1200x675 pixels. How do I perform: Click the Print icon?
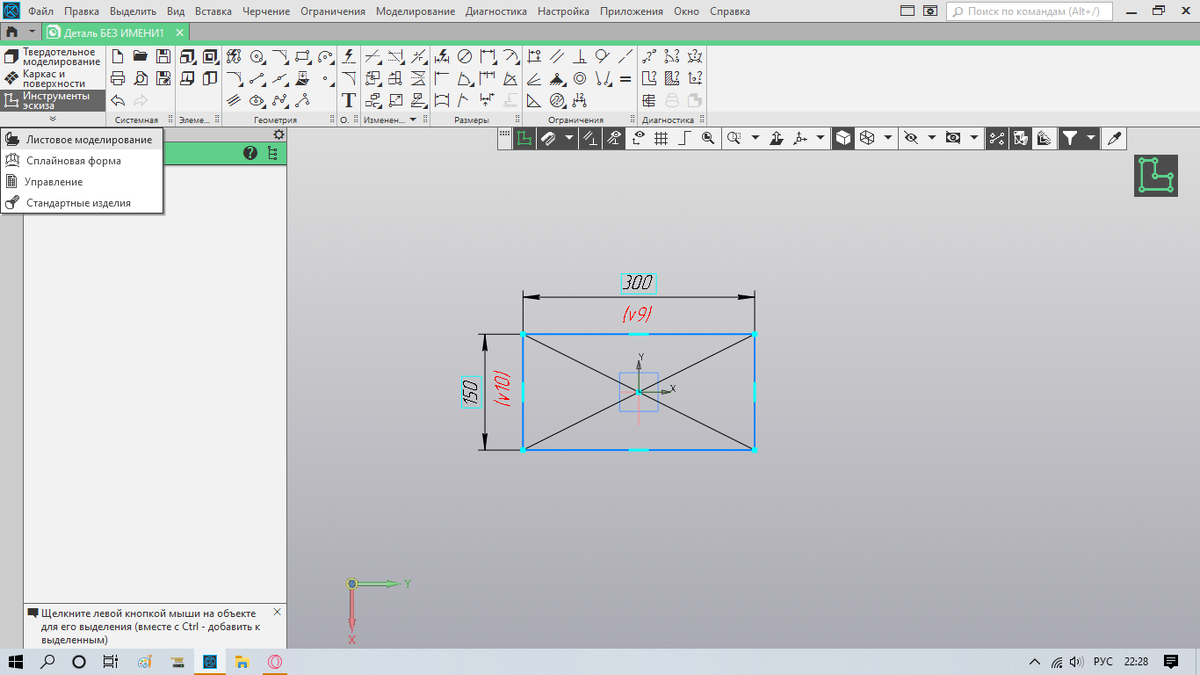tap(117, 78)
